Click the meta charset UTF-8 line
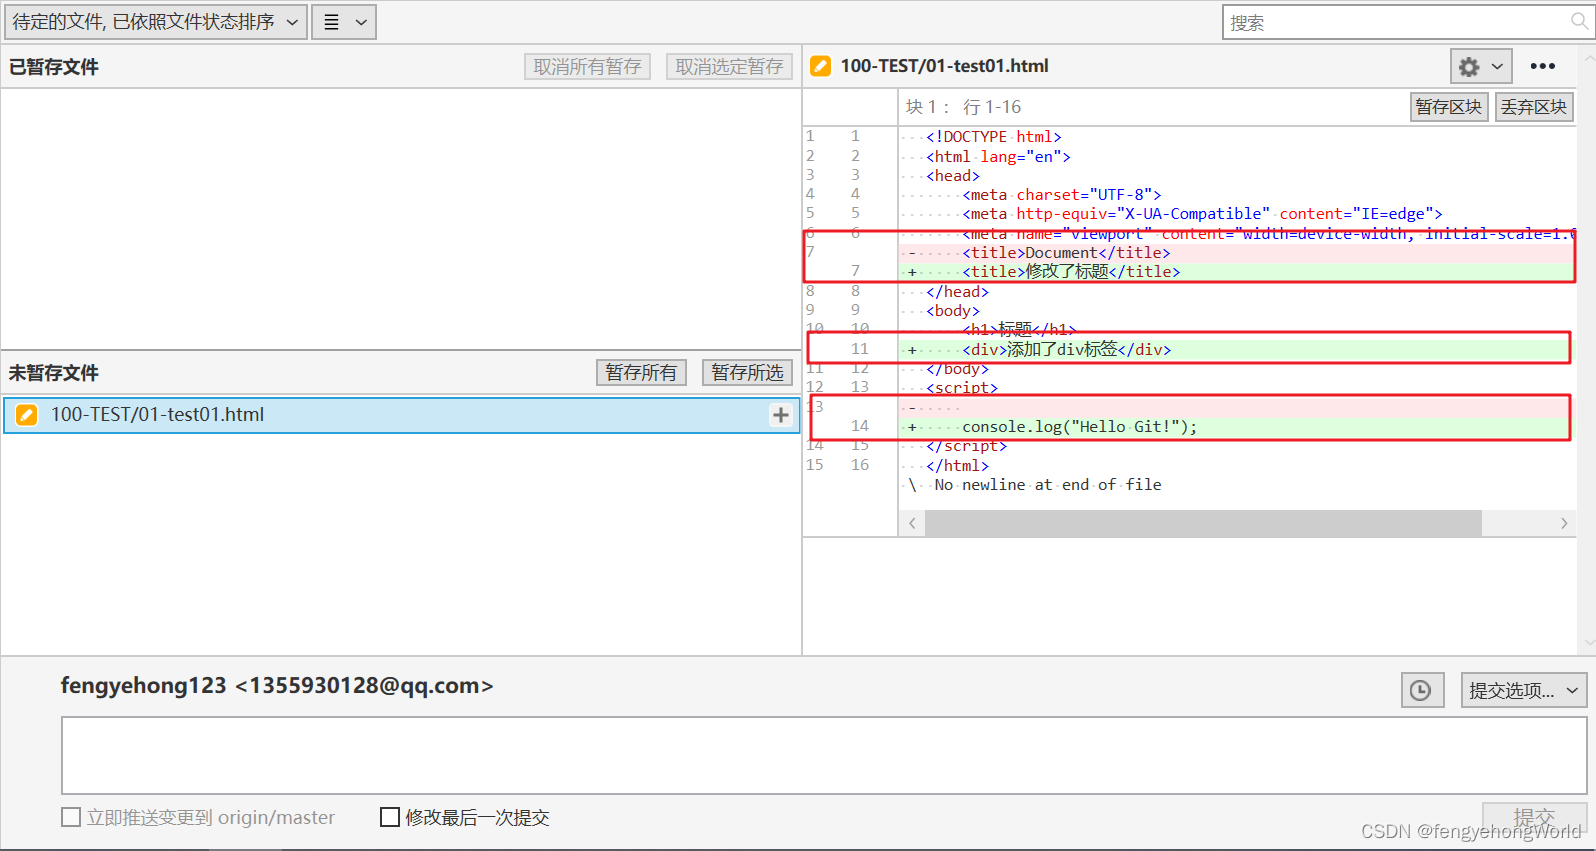Screen dimensions: 1596x851 [1061, 195]
